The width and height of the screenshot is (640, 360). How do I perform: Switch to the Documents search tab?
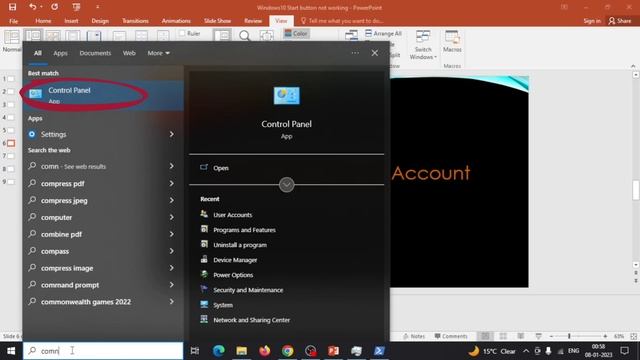tap(95, 53)
